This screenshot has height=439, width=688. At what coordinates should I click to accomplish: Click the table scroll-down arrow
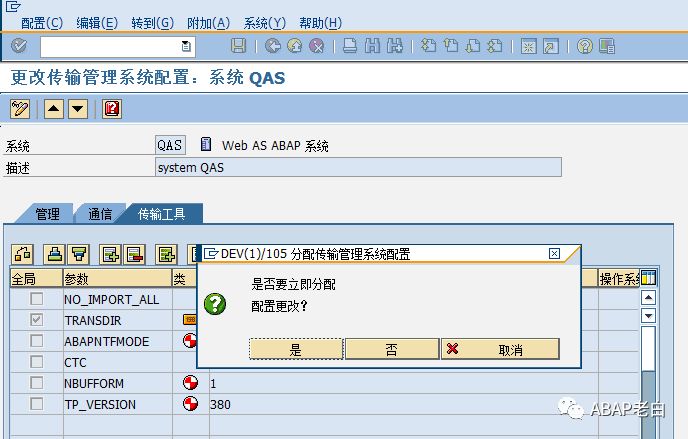(x=648, y=315)
